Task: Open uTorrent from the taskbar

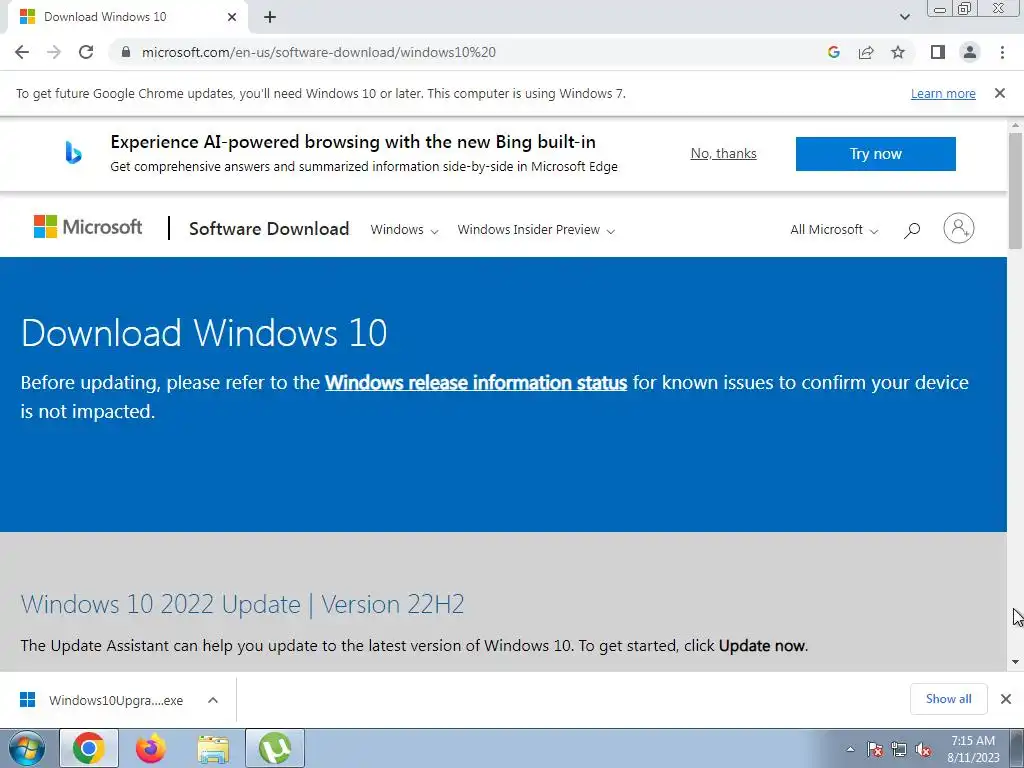Action: tap(275, 748)
